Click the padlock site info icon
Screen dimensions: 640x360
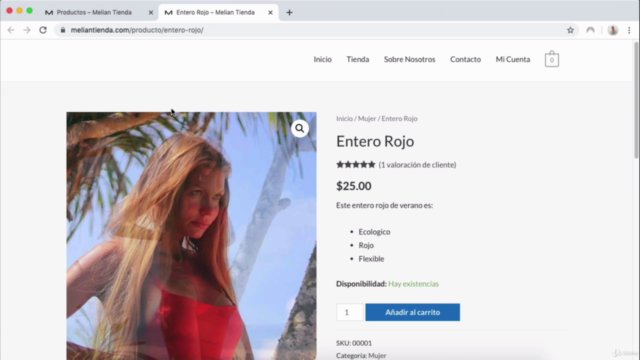[62, 30]
